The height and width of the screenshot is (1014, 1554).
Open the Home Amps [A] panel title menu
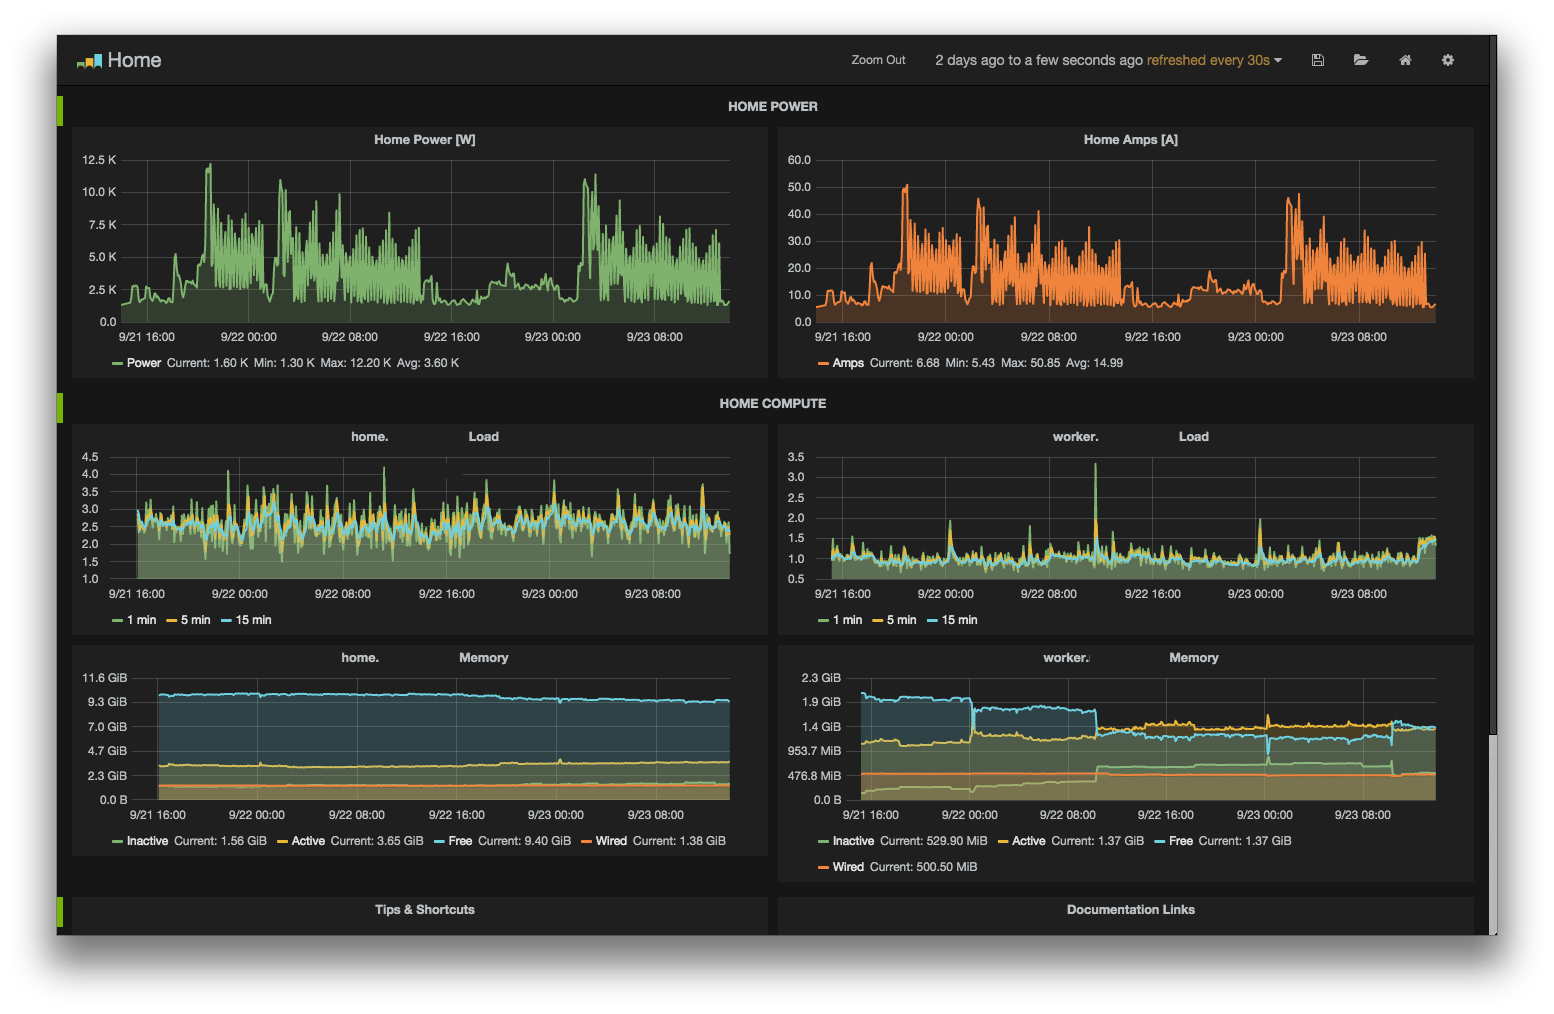point(1130,140)
